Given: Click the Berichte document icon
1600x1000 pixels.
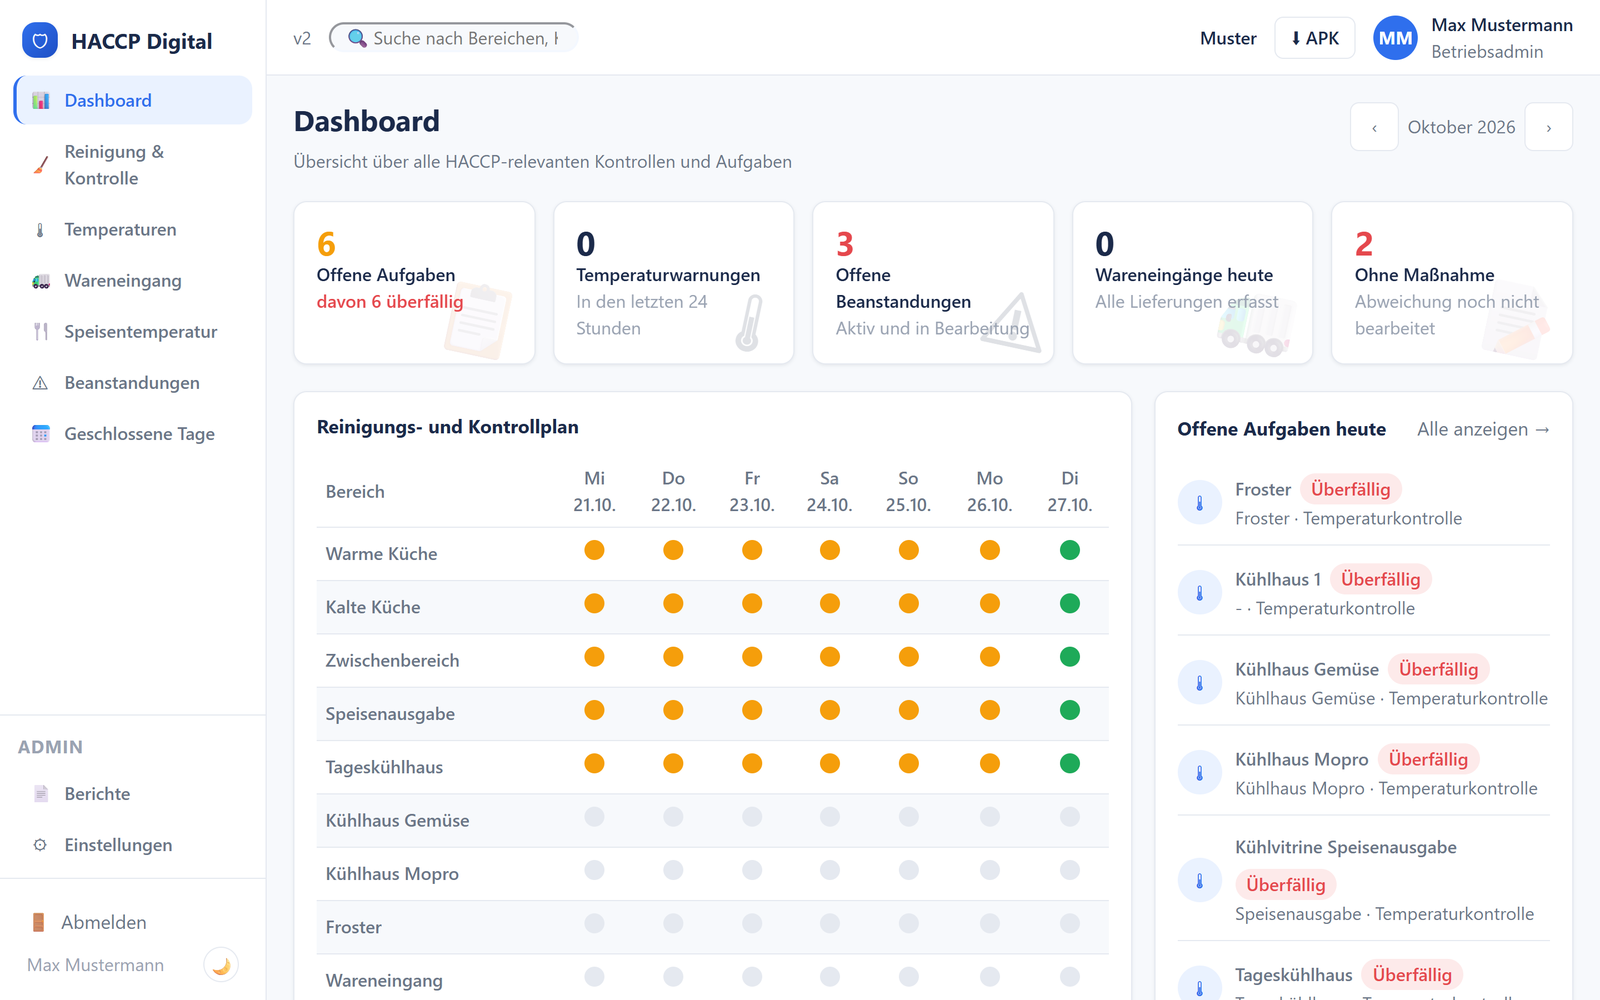Looking at the screenshot, I should pyautogui.click(x=40, y=794).
